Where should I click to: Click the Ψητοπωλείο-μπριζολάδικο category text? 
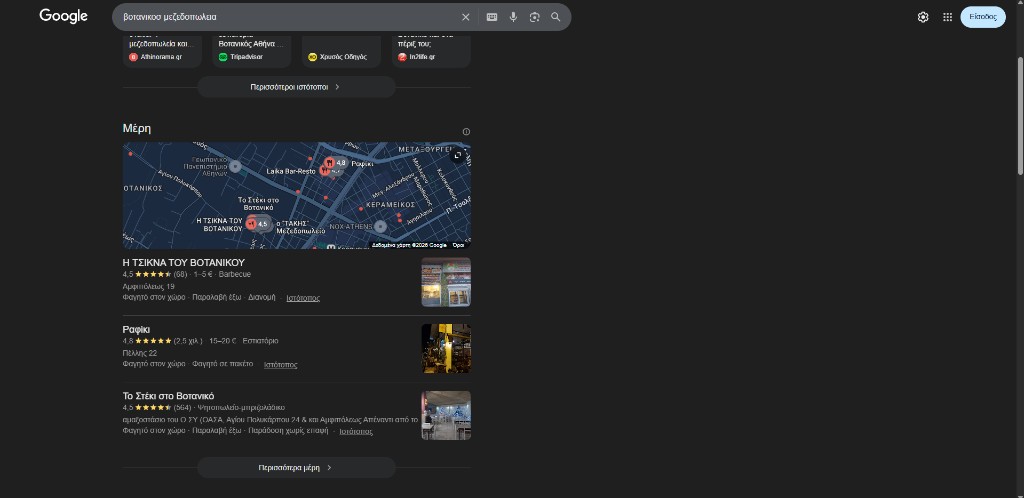point(241,408)
